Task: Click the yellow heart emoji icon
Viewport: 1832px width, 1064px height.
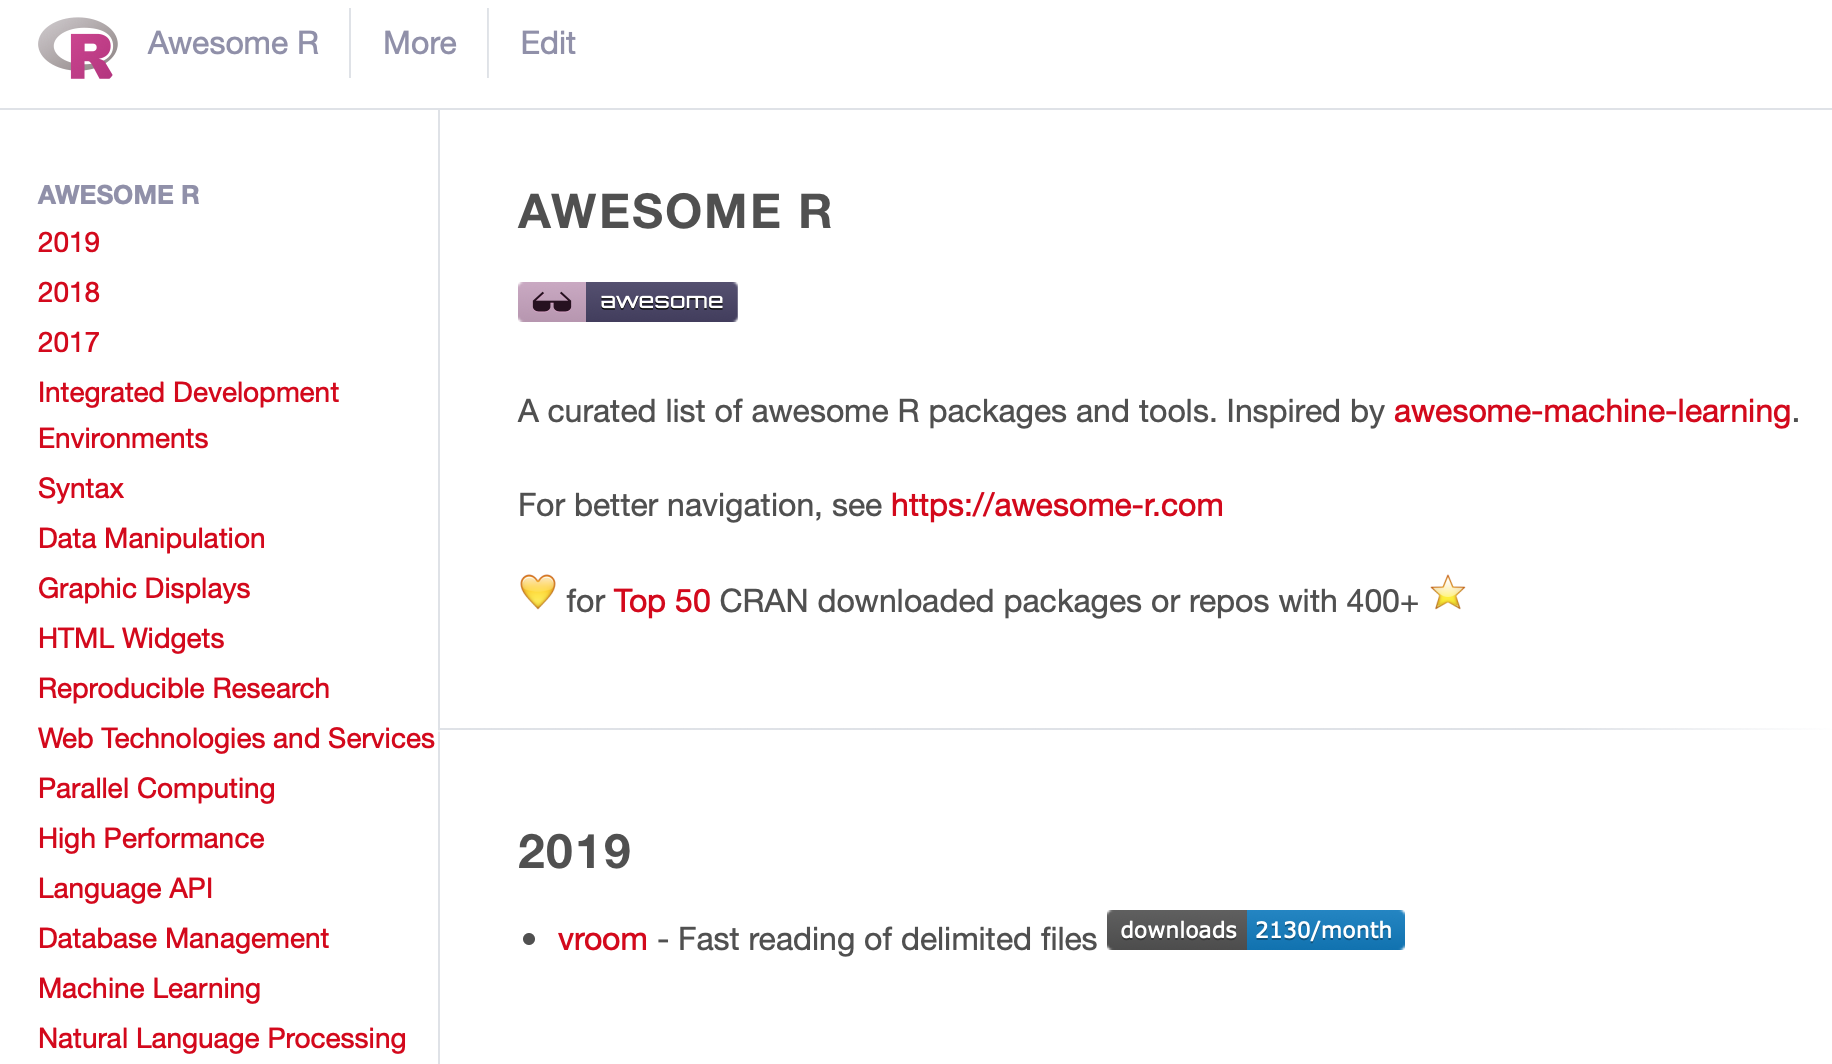Action: point(538,592)
